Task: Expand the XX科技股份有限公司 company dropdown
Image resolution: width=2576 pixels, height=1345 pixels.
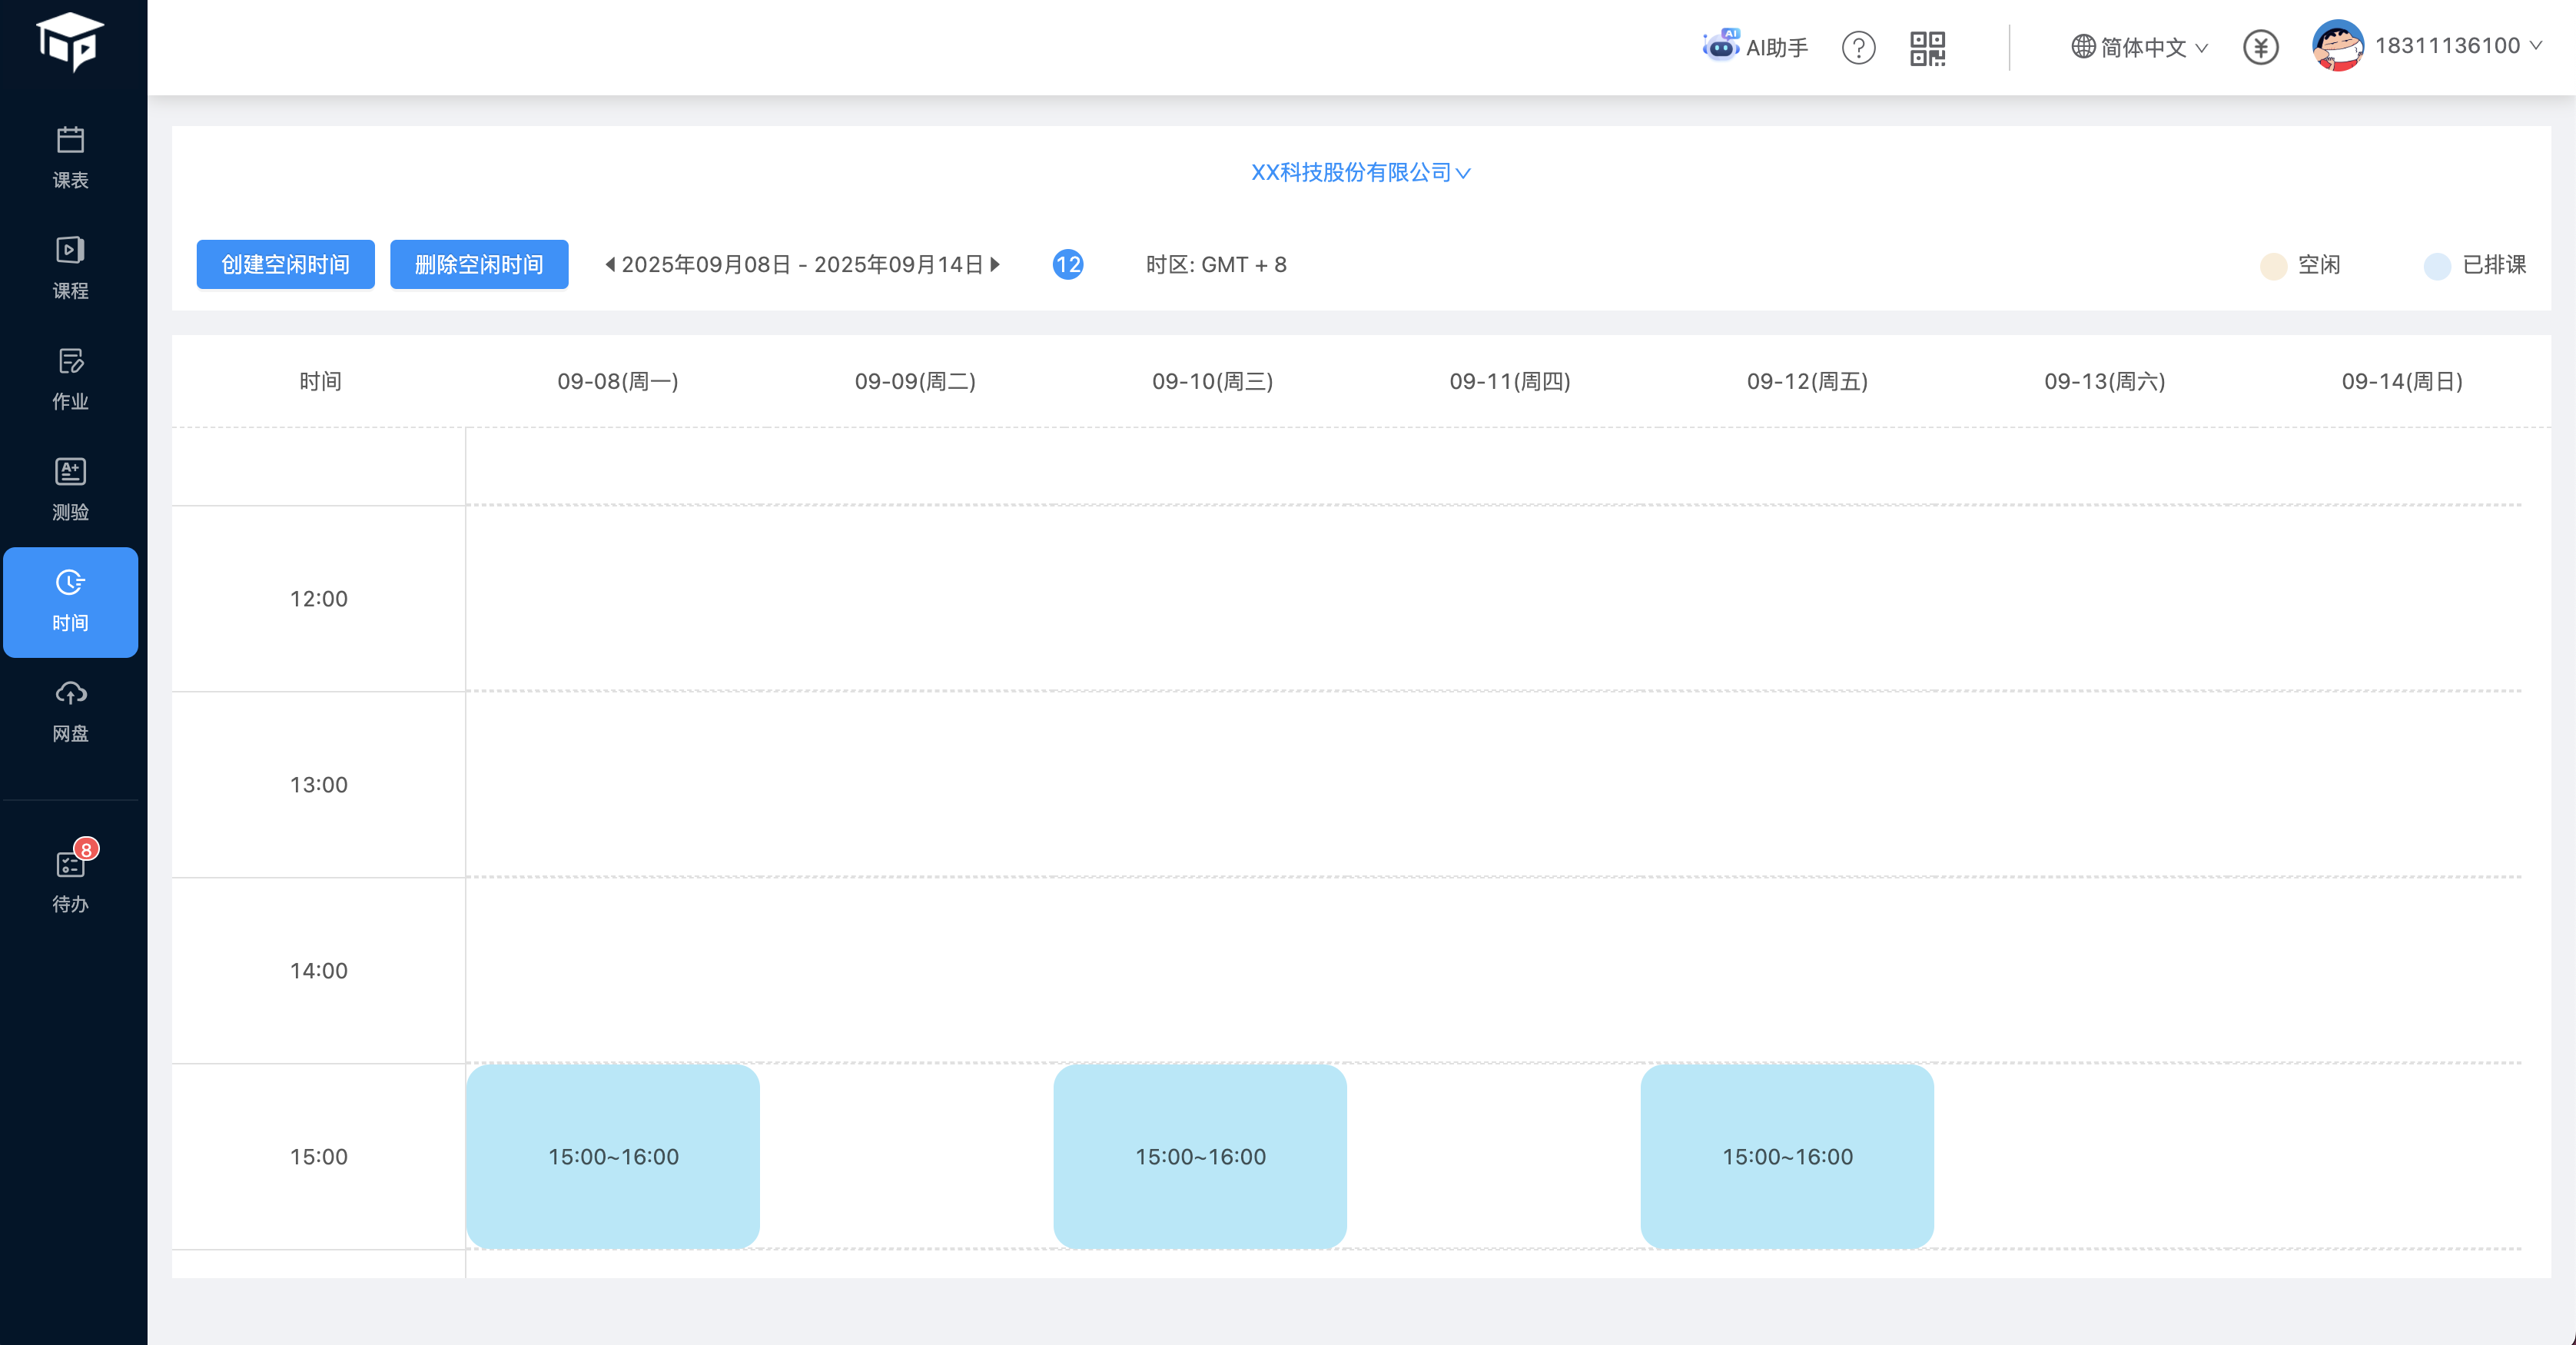Action: pos(1360,172)
